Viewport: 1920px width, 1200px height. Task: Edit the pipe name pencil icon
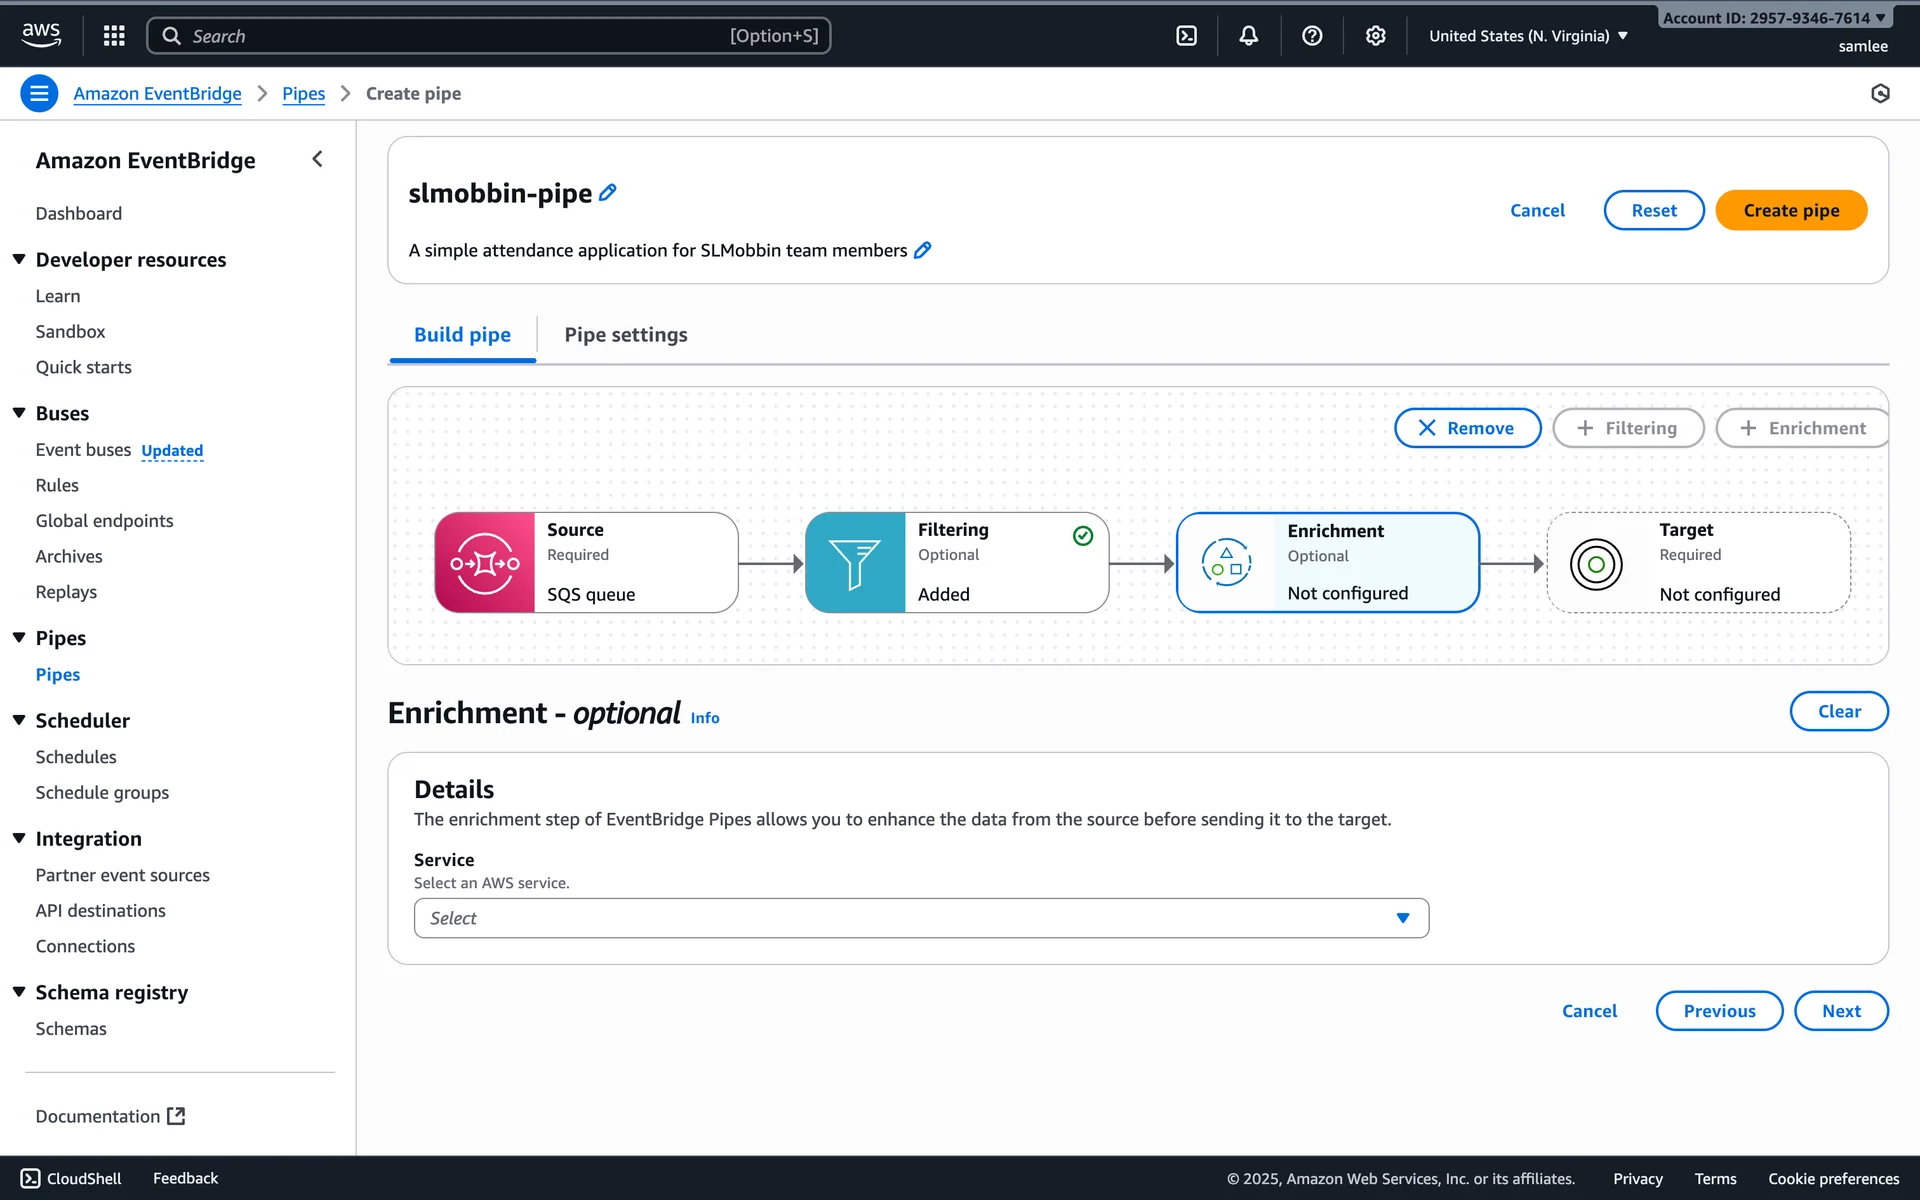pos(608,193)
